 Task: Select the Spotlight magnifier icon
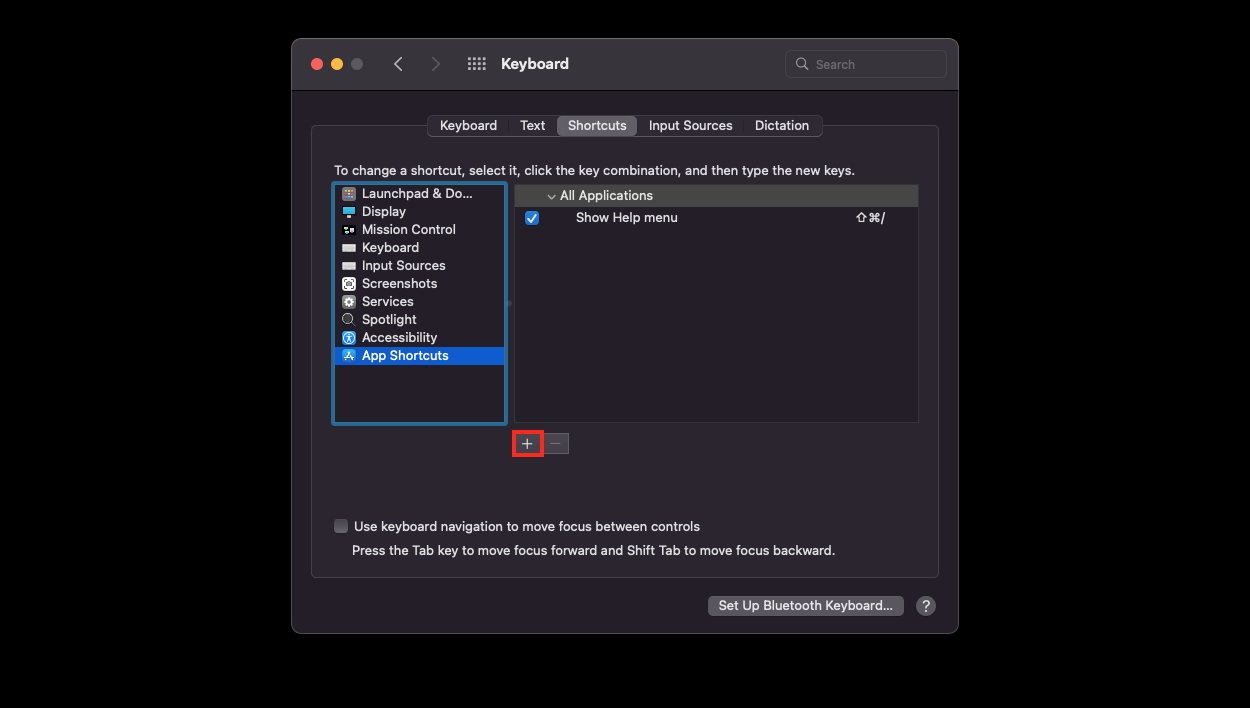point(348,320)
